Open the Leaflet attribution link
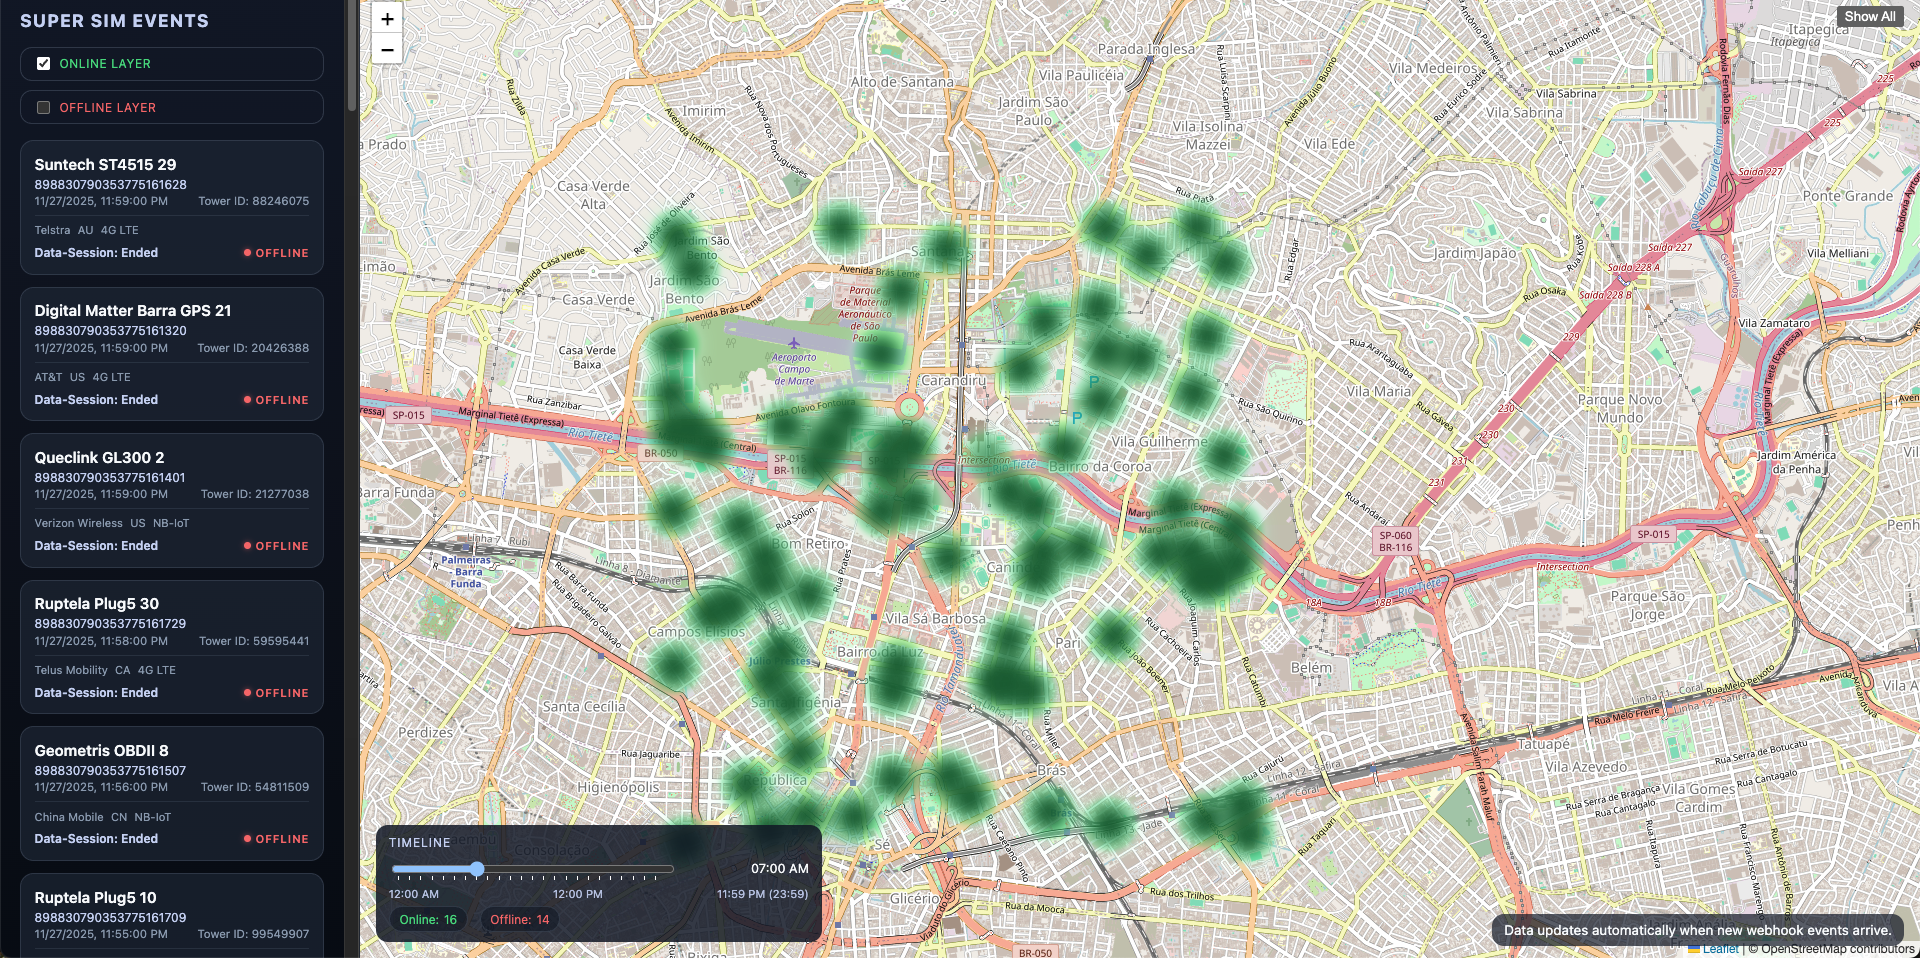The width and height of the screenshot is (1920, 958). pos(1723,947)
